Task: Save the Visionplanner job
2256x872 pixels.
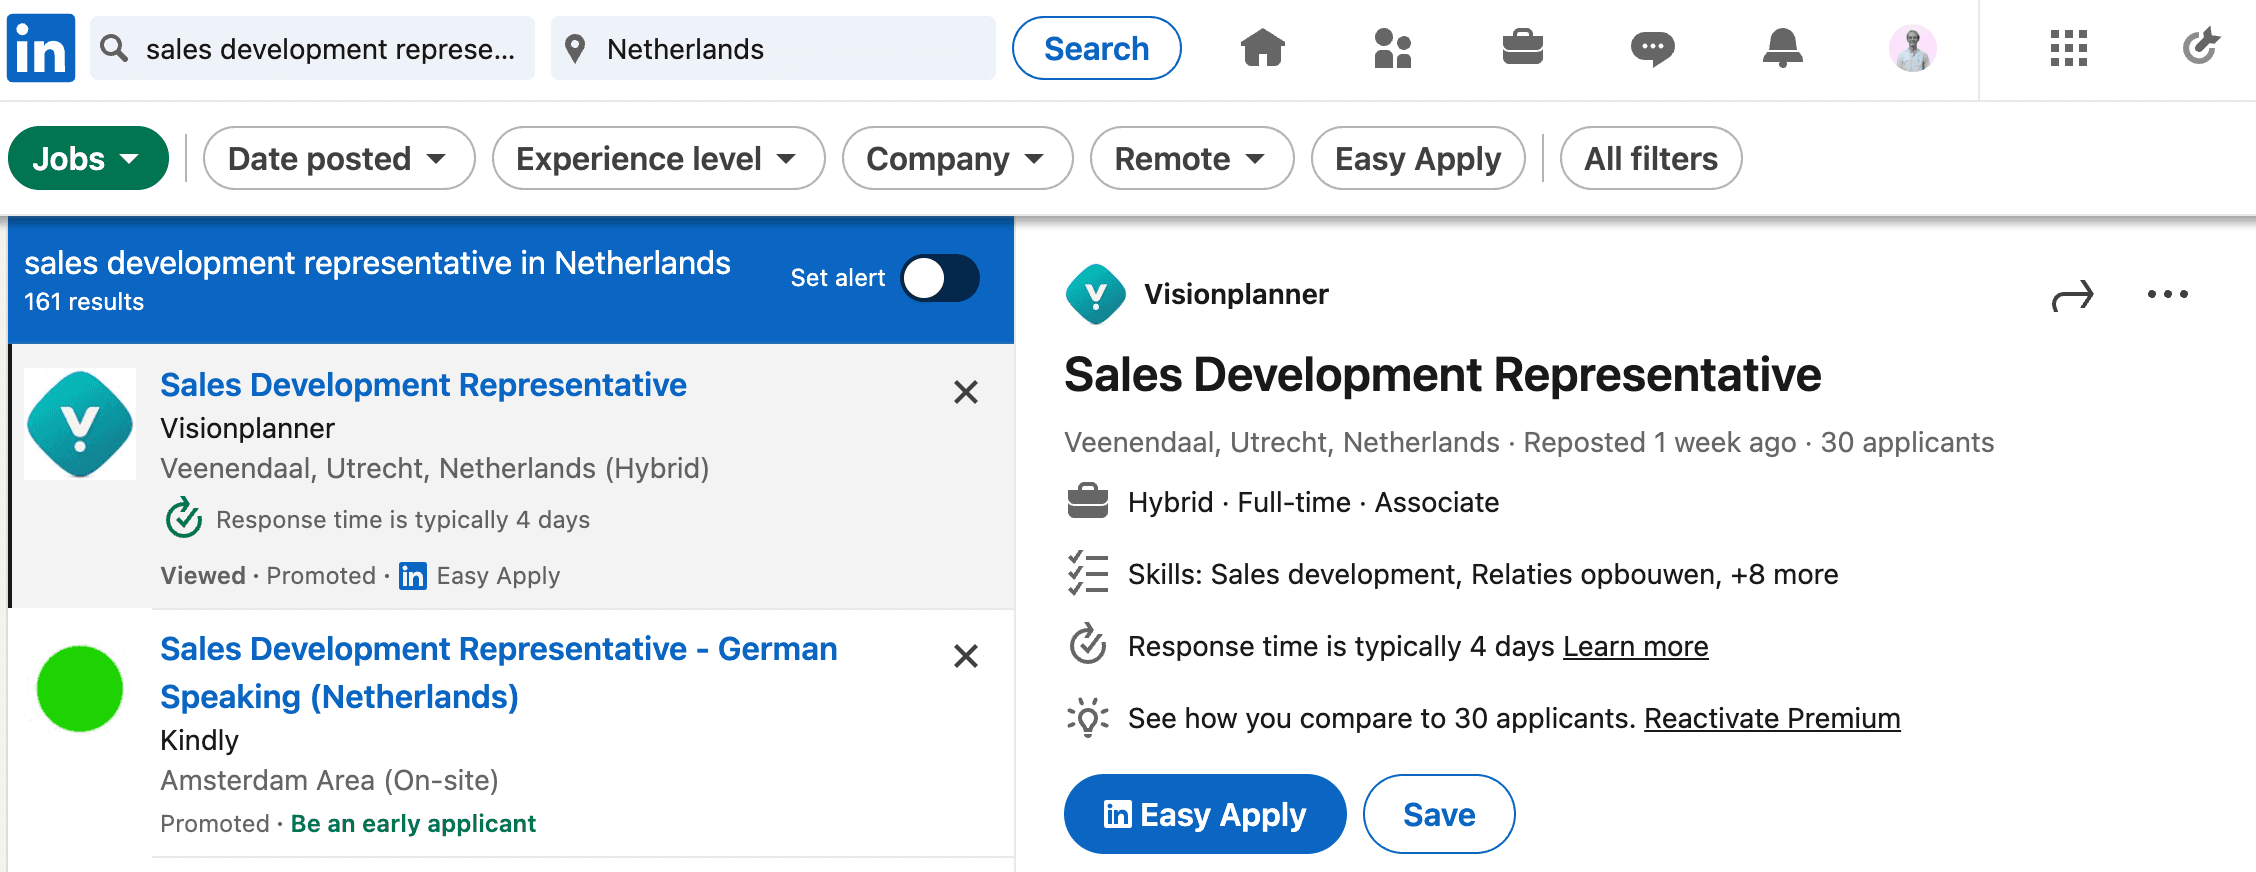Action: coord(1439,814)
